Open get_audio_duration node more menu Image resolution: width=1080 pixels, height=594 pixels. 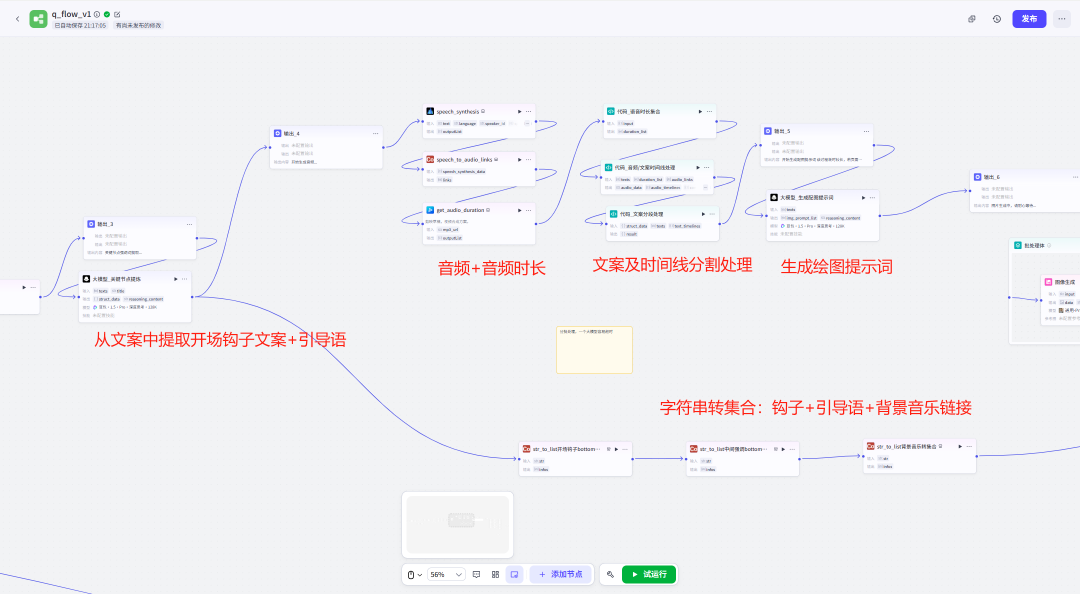pyautogui.click(x=529, y=210)
